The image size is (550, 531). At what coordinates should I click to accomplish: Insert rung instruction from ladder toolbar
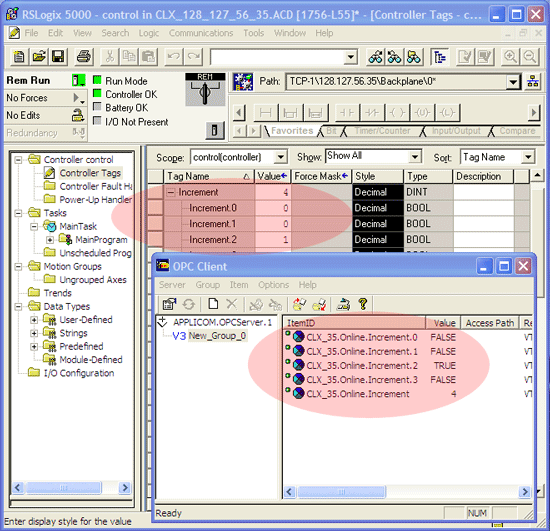(266, 113)
